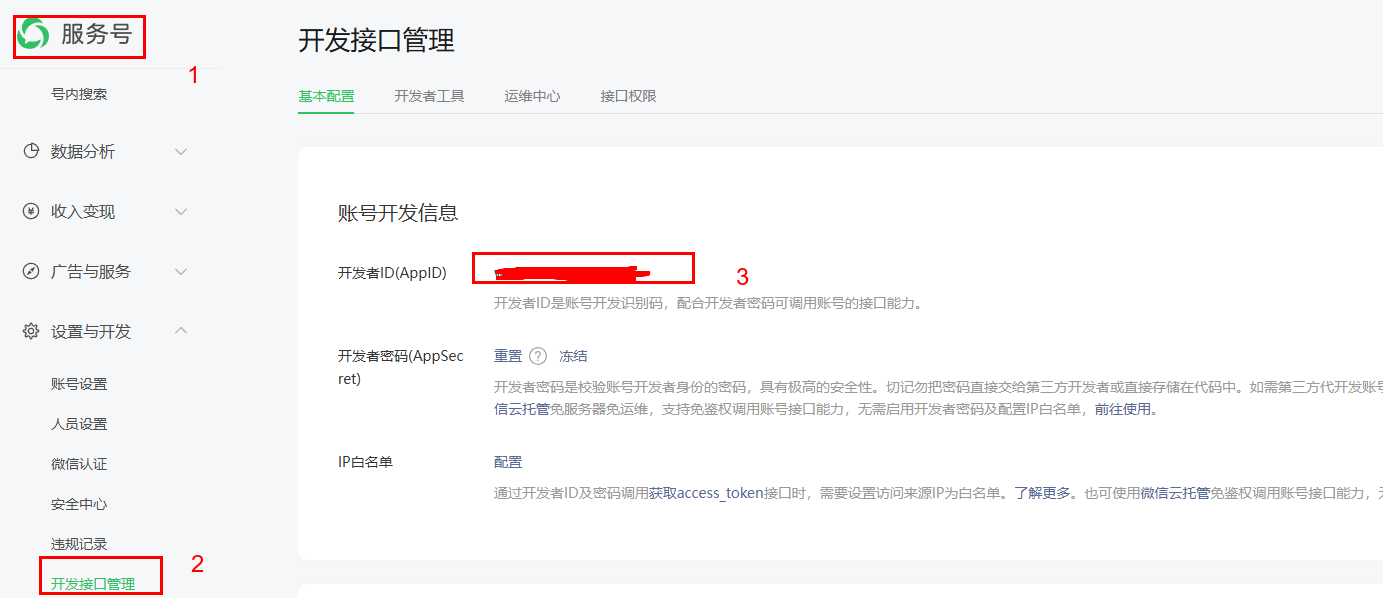Select the 接口权限 tab
The height and width of the screenshot is (598, 1383).
628,96
